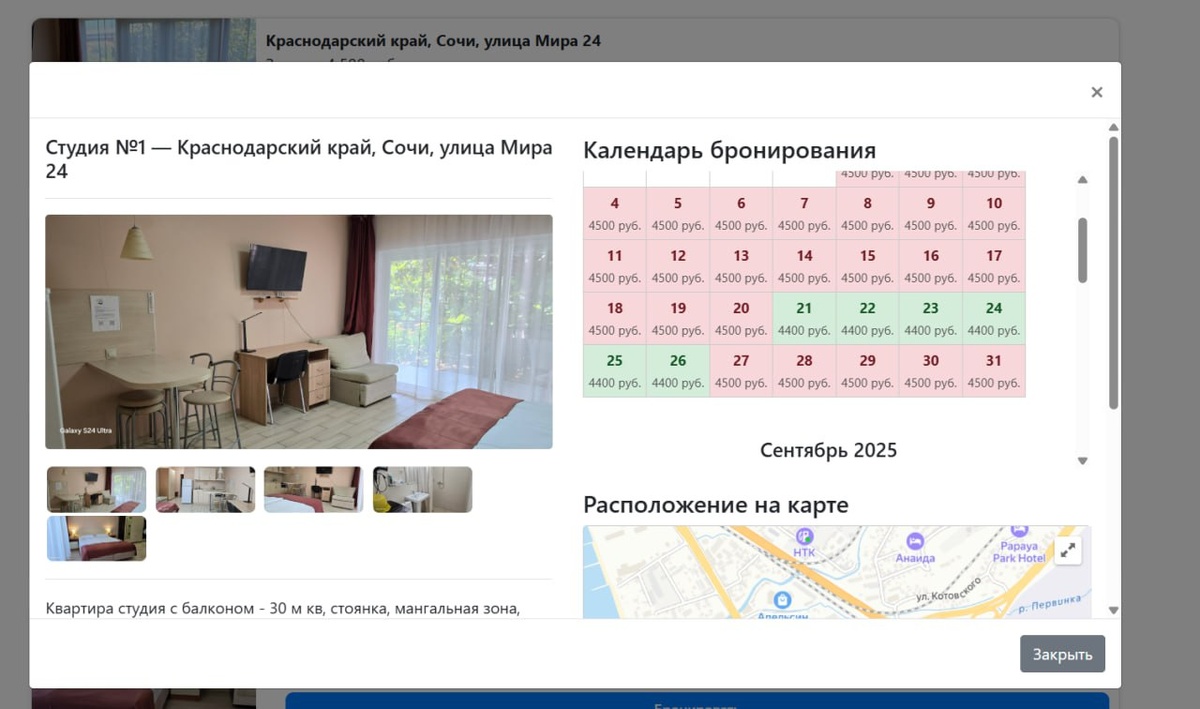
Task: Click the р. Первинка river label on the map
Action: (x=1049, y=603)
